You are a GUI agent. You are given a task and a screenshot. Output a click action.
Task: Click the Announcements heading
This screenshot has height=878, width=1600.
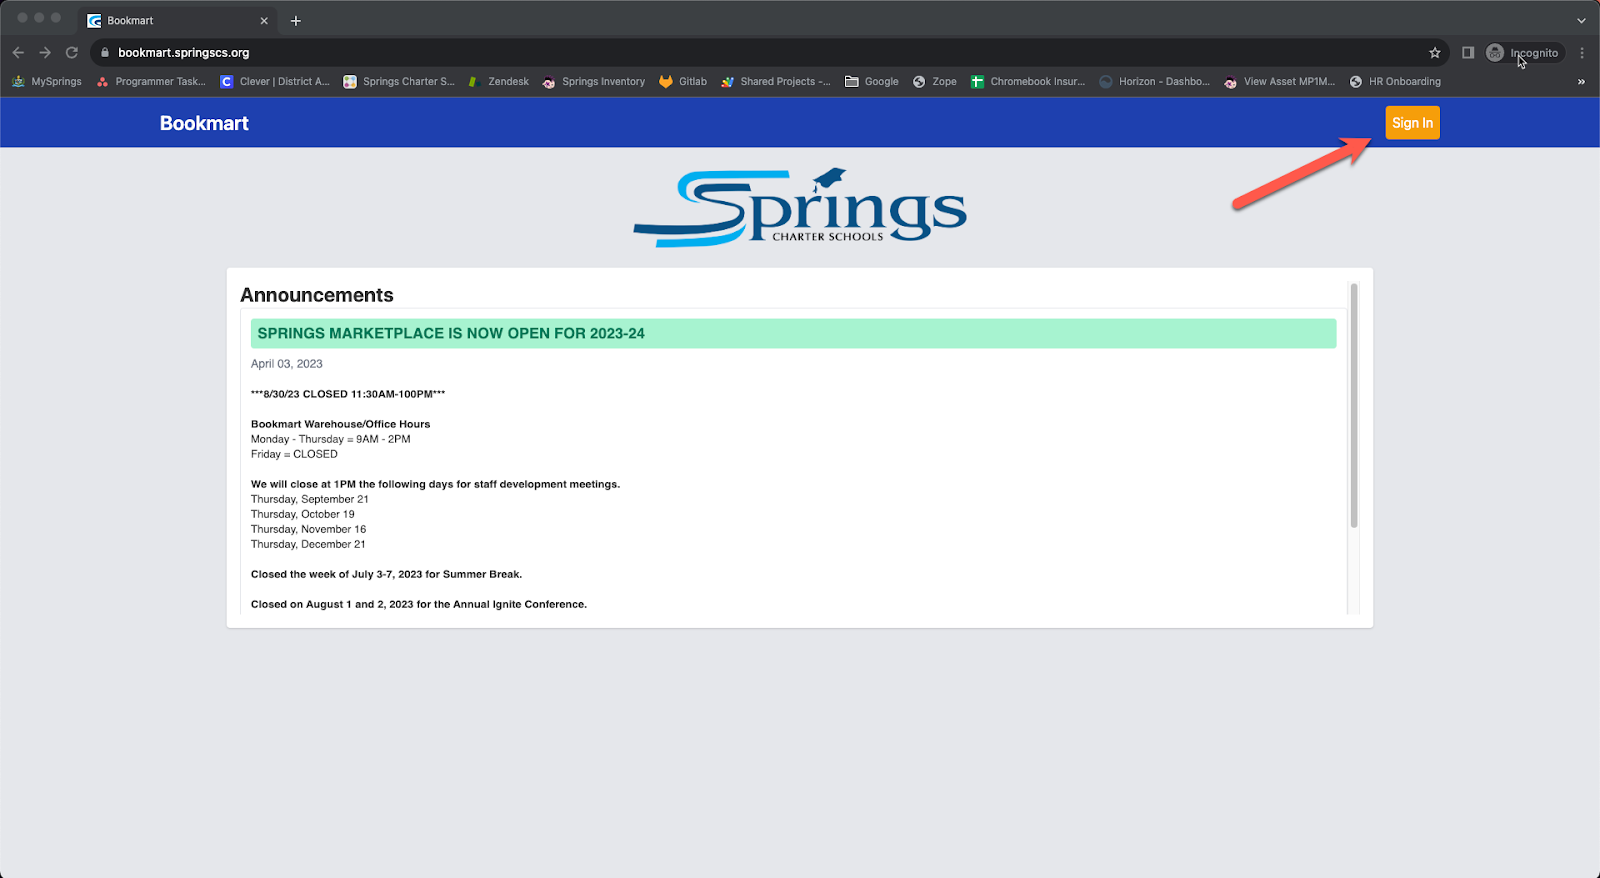317,295
